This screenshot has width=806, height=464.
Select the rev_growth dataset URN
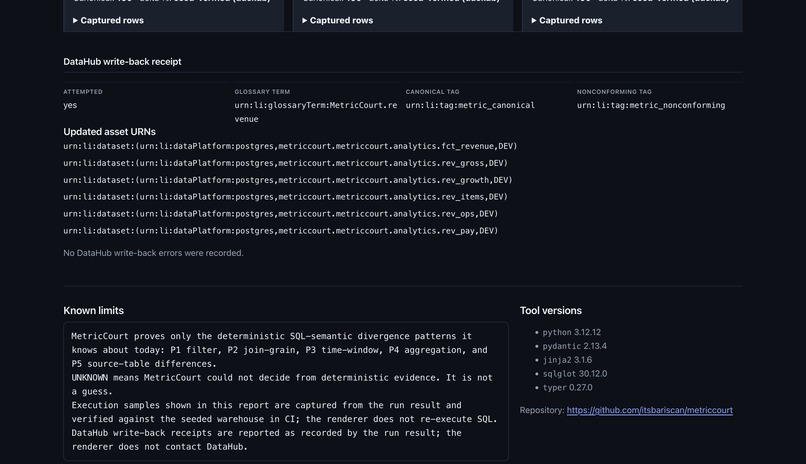[288, 180]
